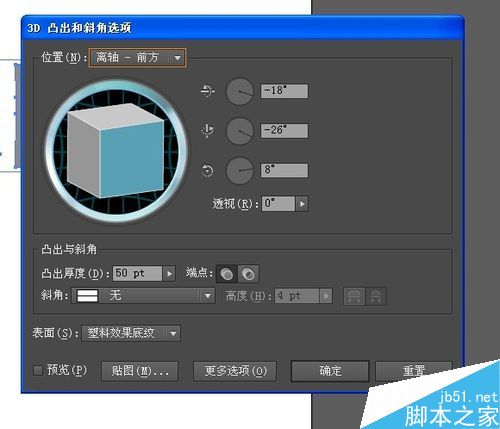Adjust the Z-axis rotation dial

239,170
